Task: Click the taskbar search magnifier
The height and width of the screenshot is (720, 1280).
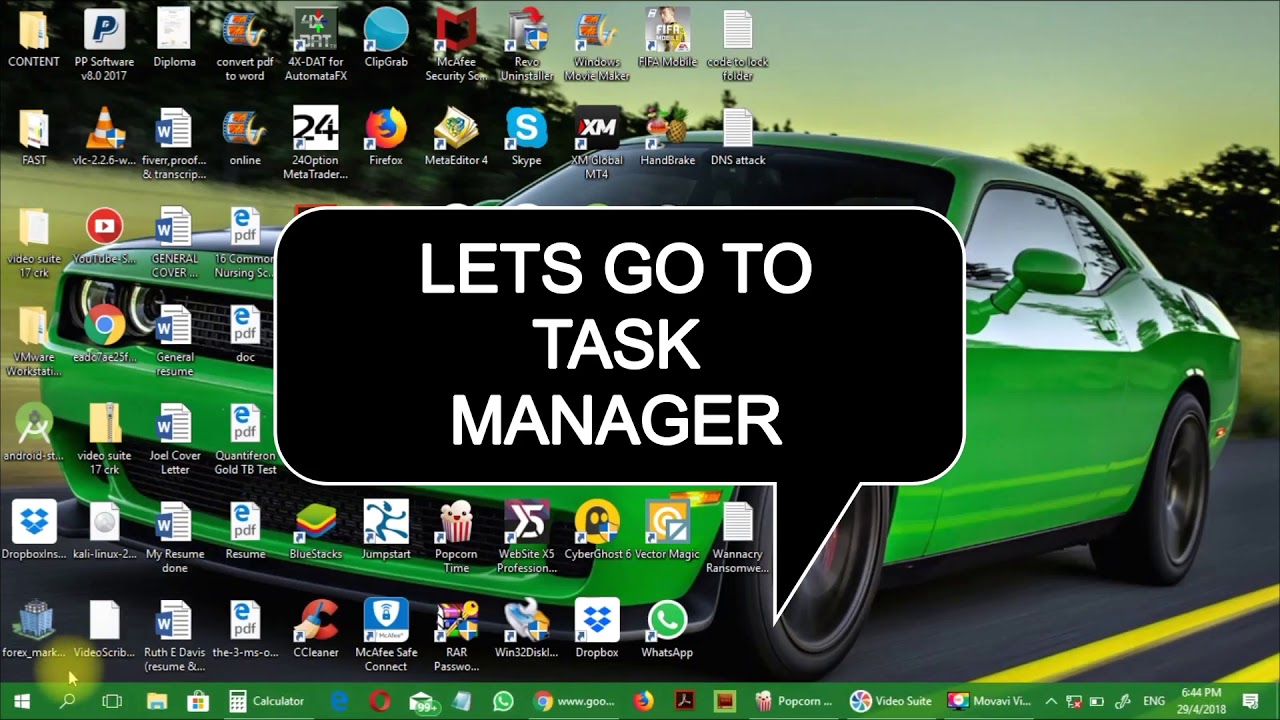Action: [67, 701]
